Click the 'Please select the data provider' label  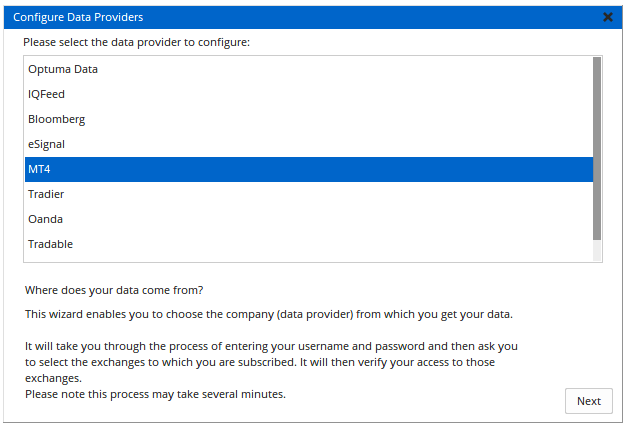(x=137, y=43)
